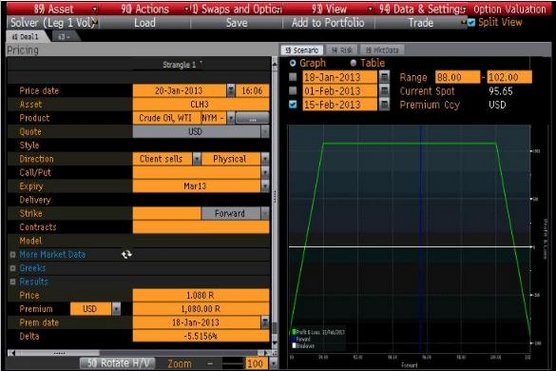Click the Price 1.080 field
The width and height of the screenshot is (556, 371).
tap(201, 295)
